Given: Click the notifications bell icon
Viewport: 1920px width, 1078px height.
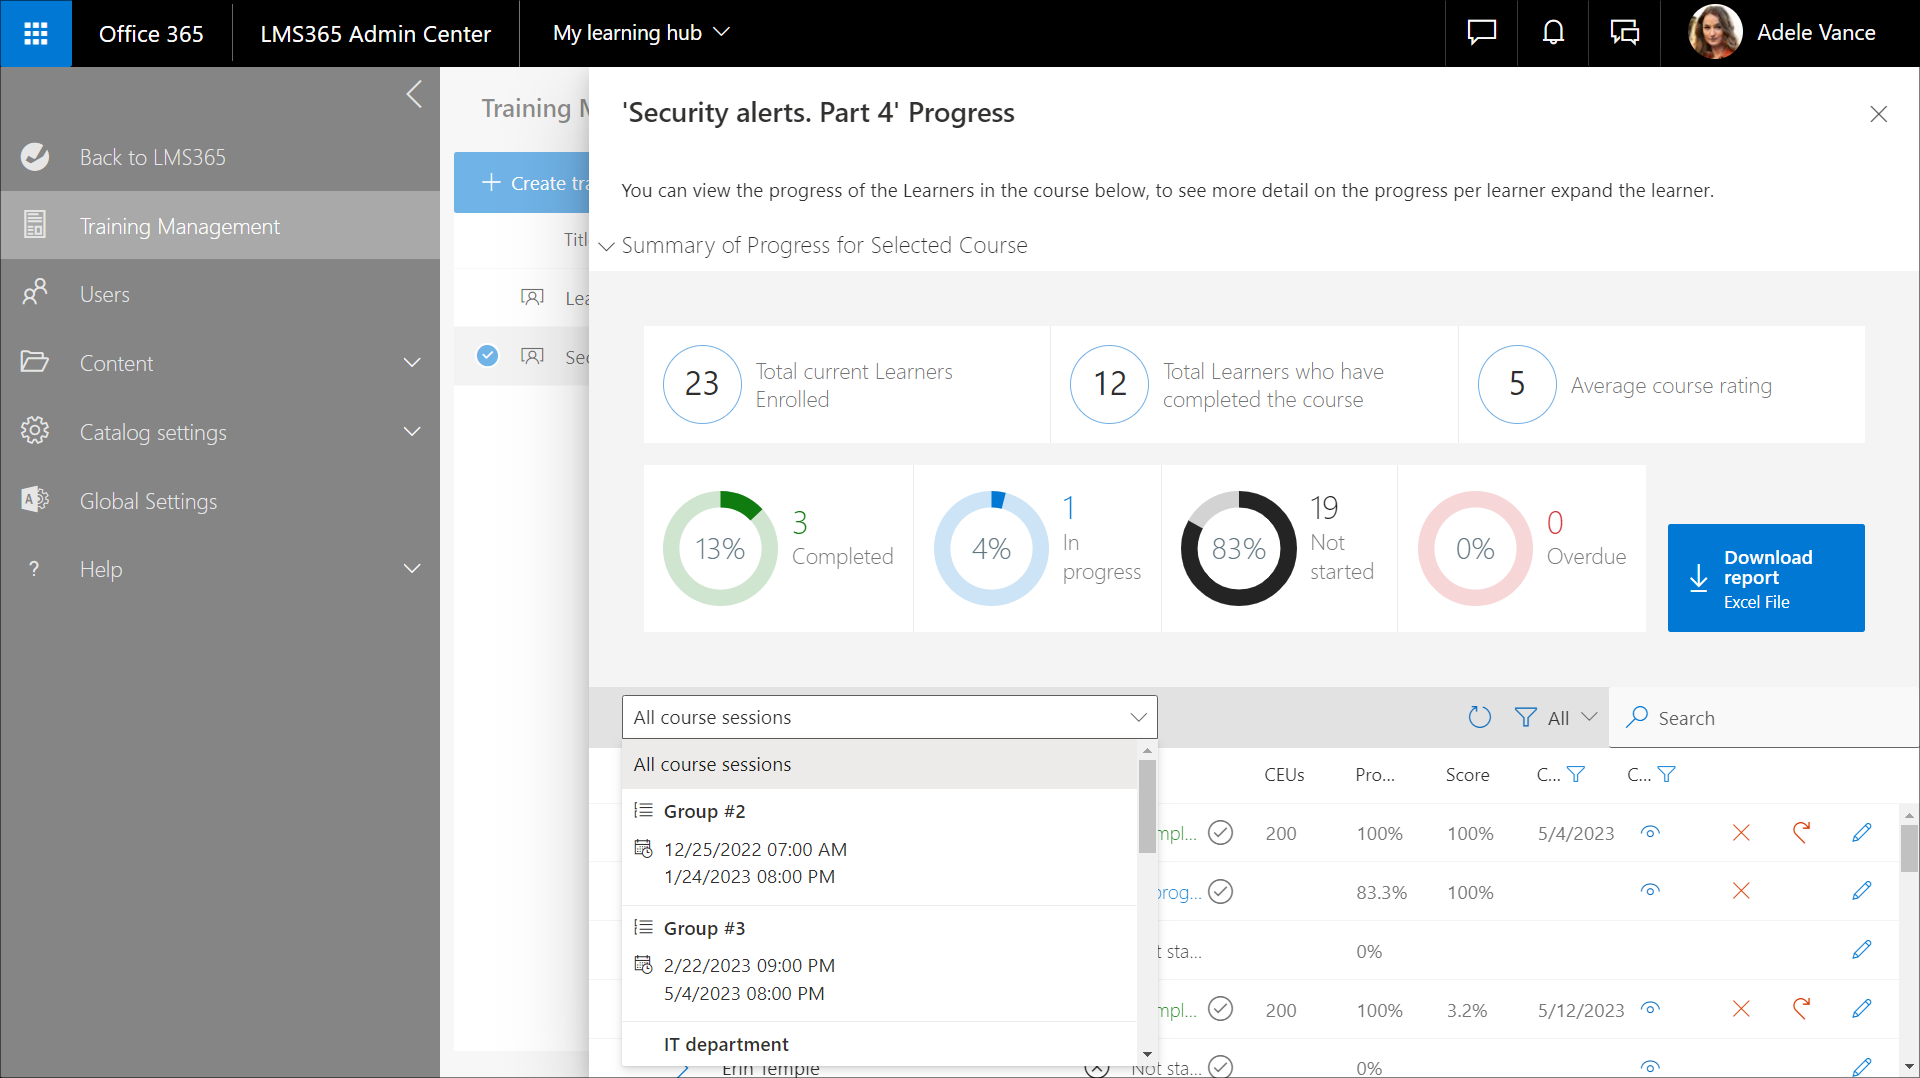Looking at the screenshot, I should 1552,33.
